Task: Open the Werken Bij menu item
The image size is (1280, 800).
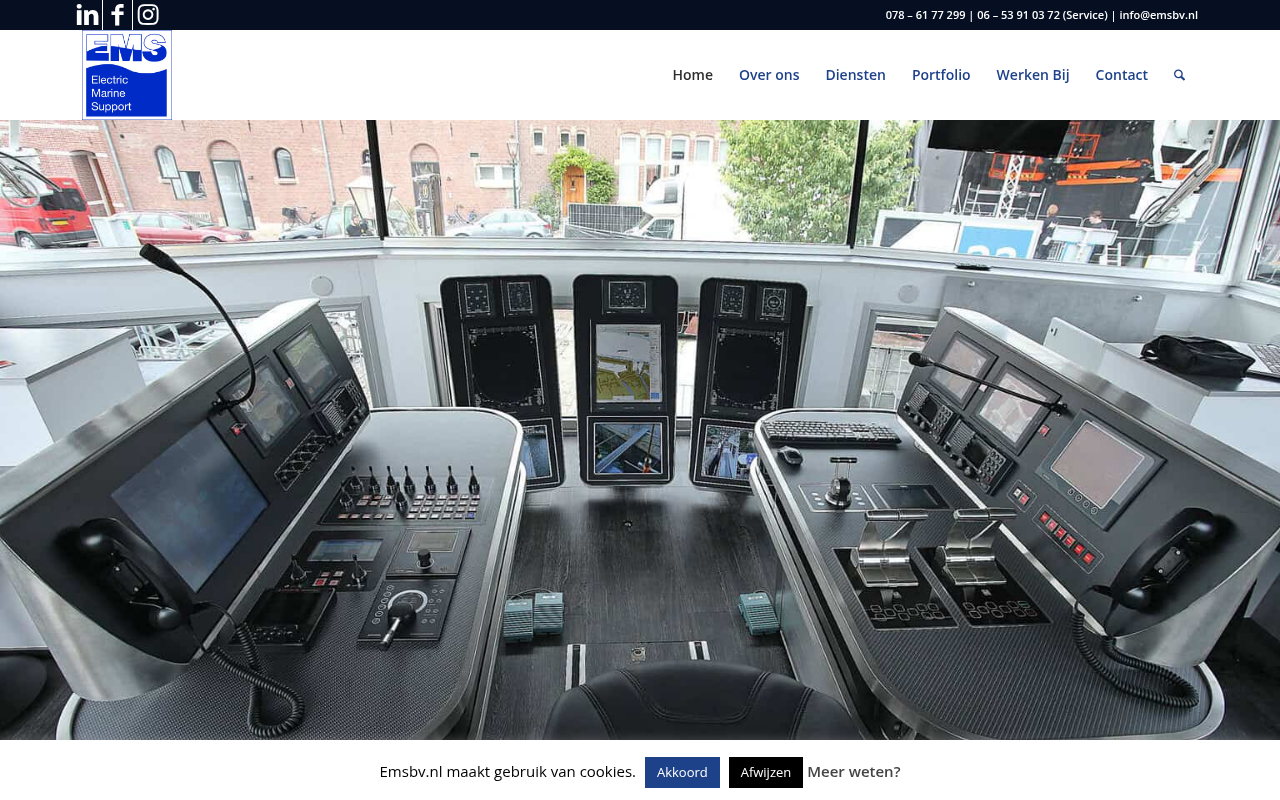Action: [1033, 75]
